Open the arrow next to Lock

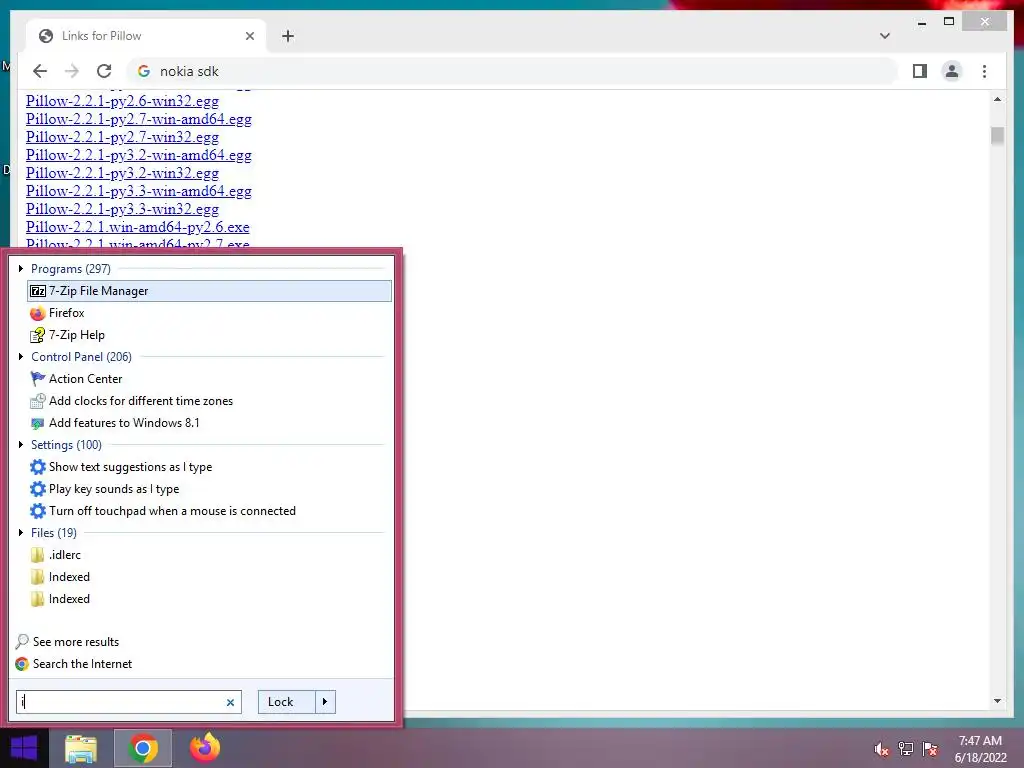[x=325, y=702]
